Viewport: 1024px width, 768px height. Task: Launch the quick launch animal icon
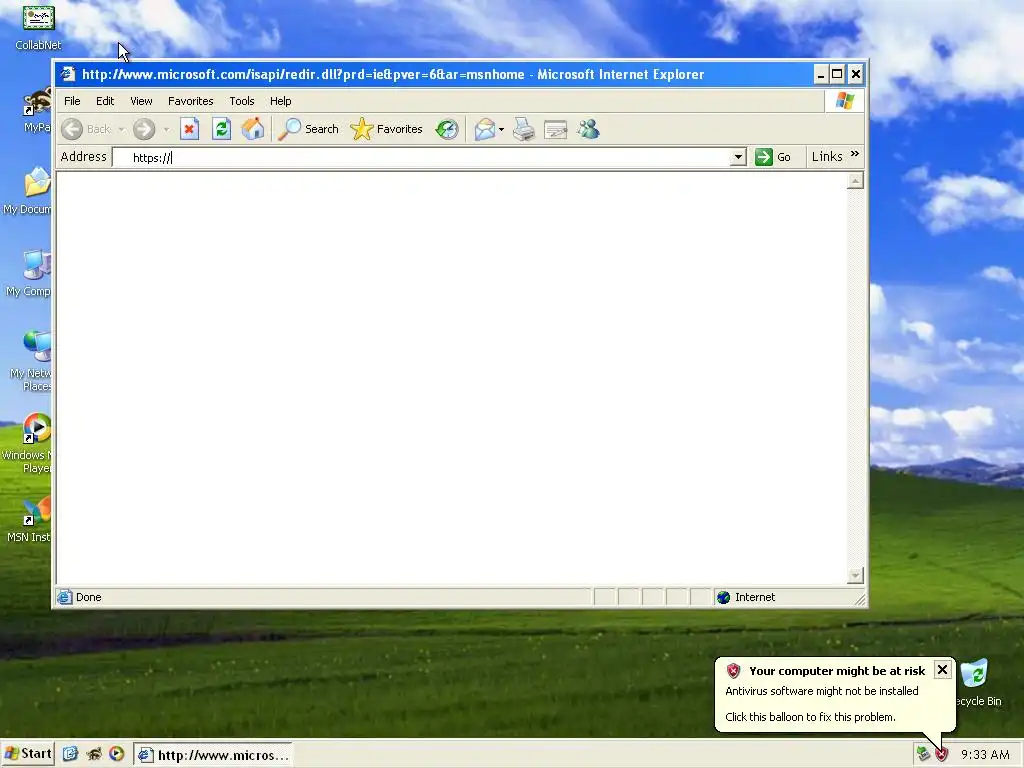[x=94, y=754]
